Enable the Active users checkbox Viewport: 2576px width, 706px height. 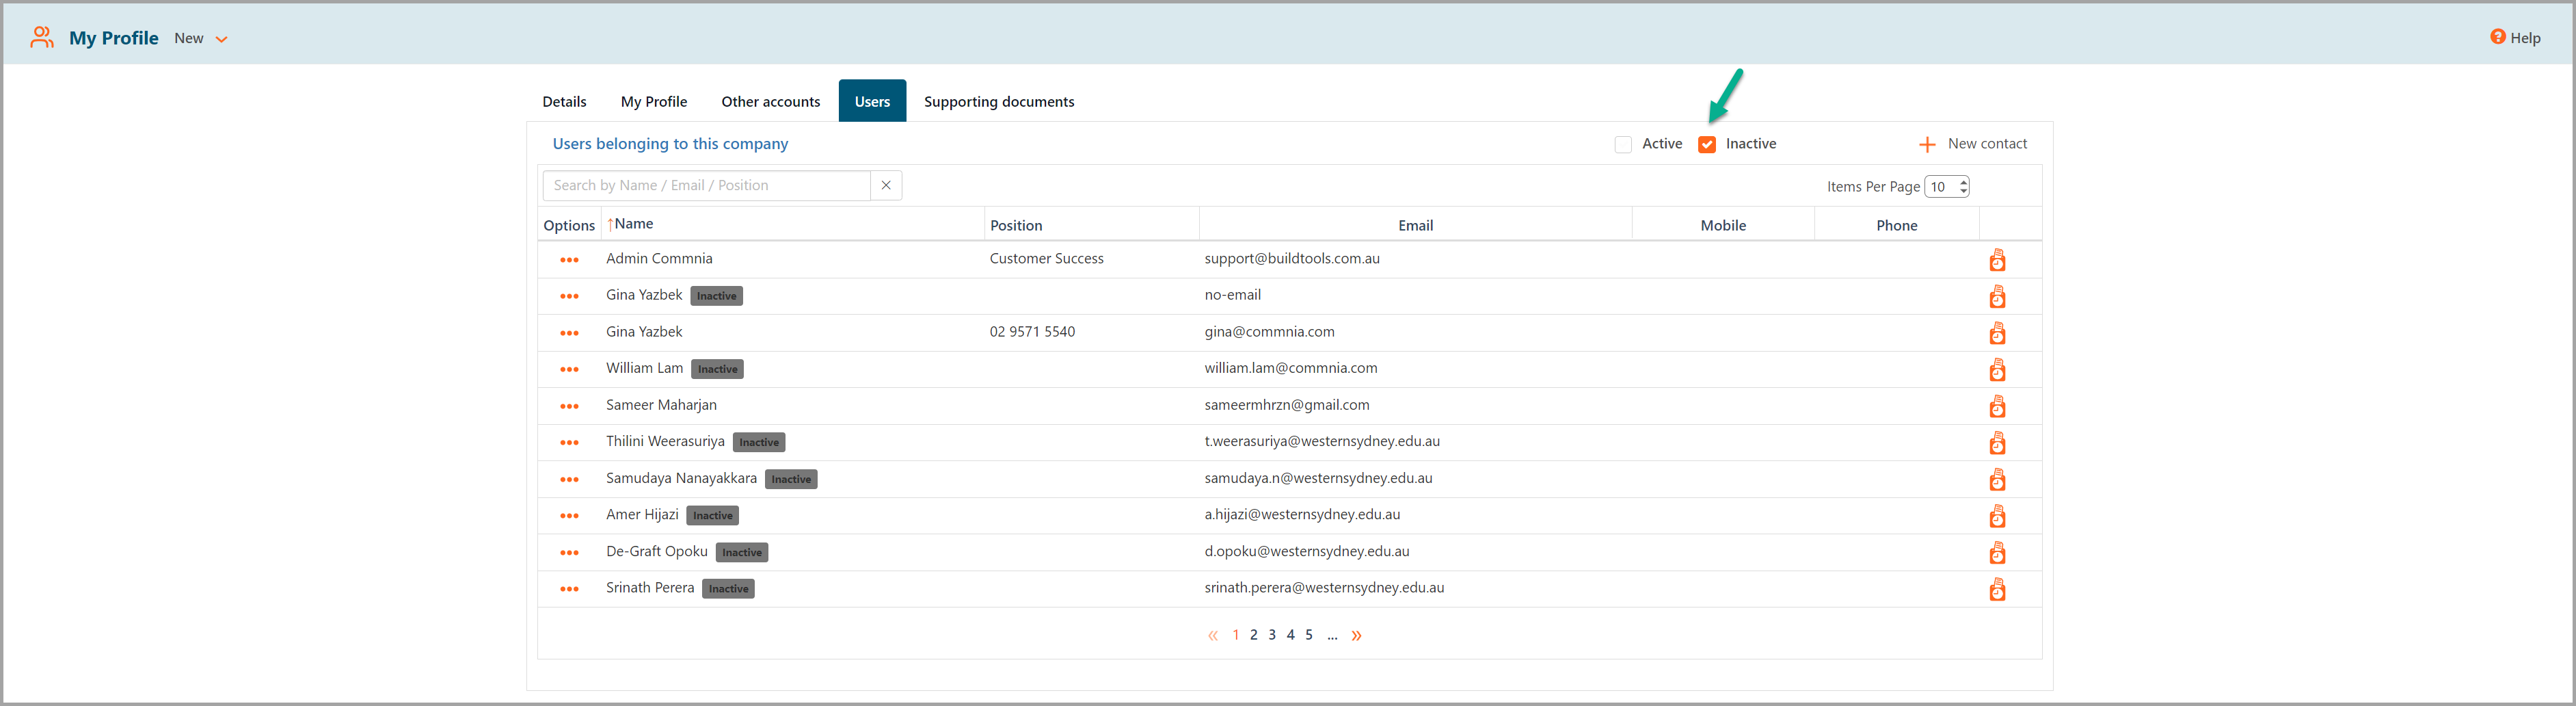pos(1622,145)
